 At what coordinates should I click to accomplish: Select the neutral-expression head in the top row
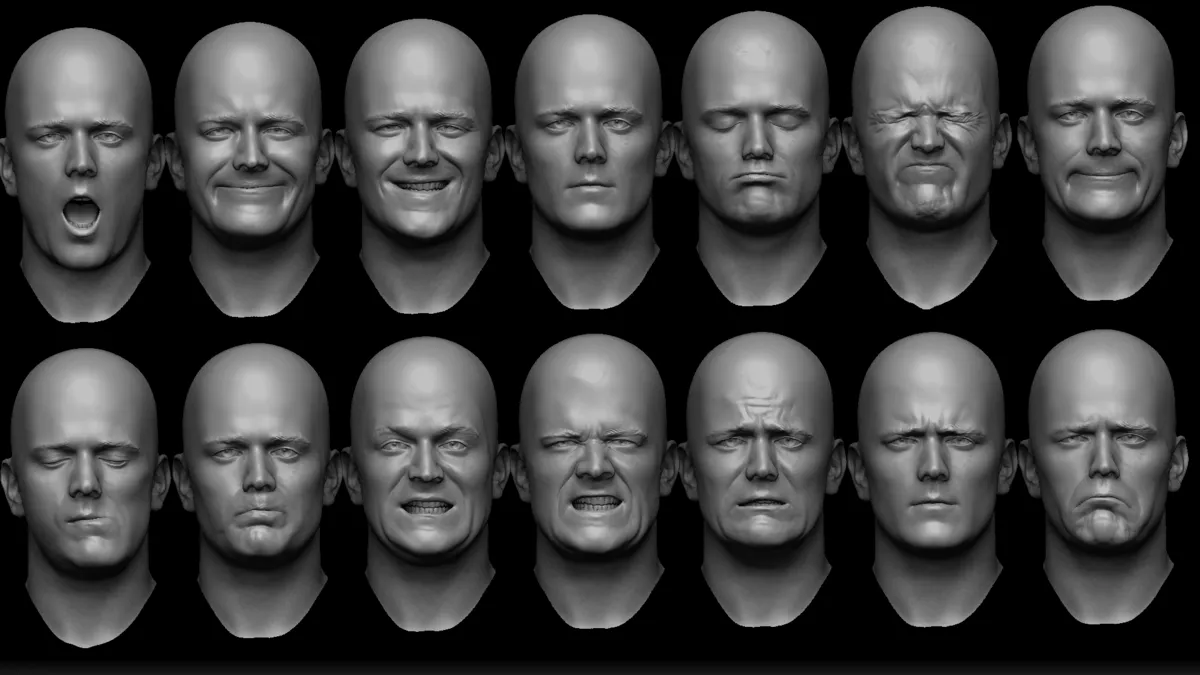click(x=588, y=162)
